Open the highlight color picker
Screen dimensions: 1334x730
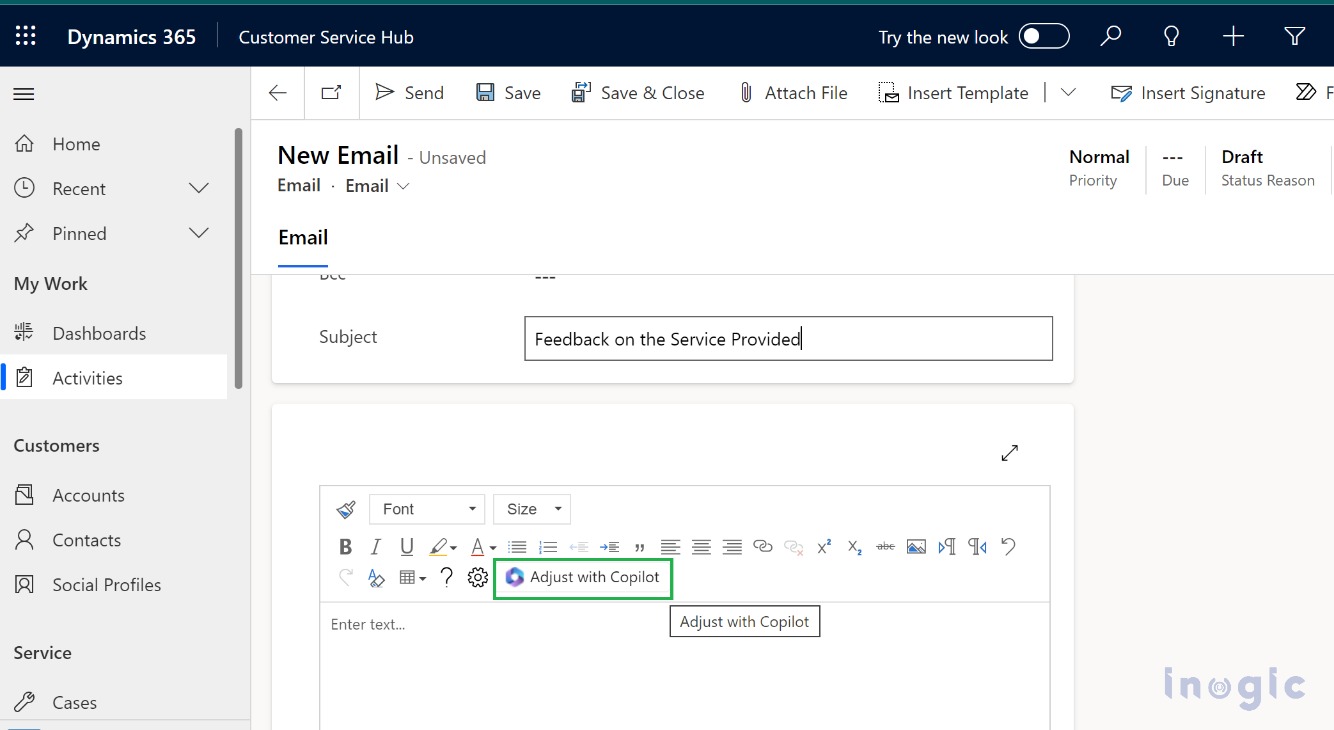pyautogui.click(x=443, y=547)
